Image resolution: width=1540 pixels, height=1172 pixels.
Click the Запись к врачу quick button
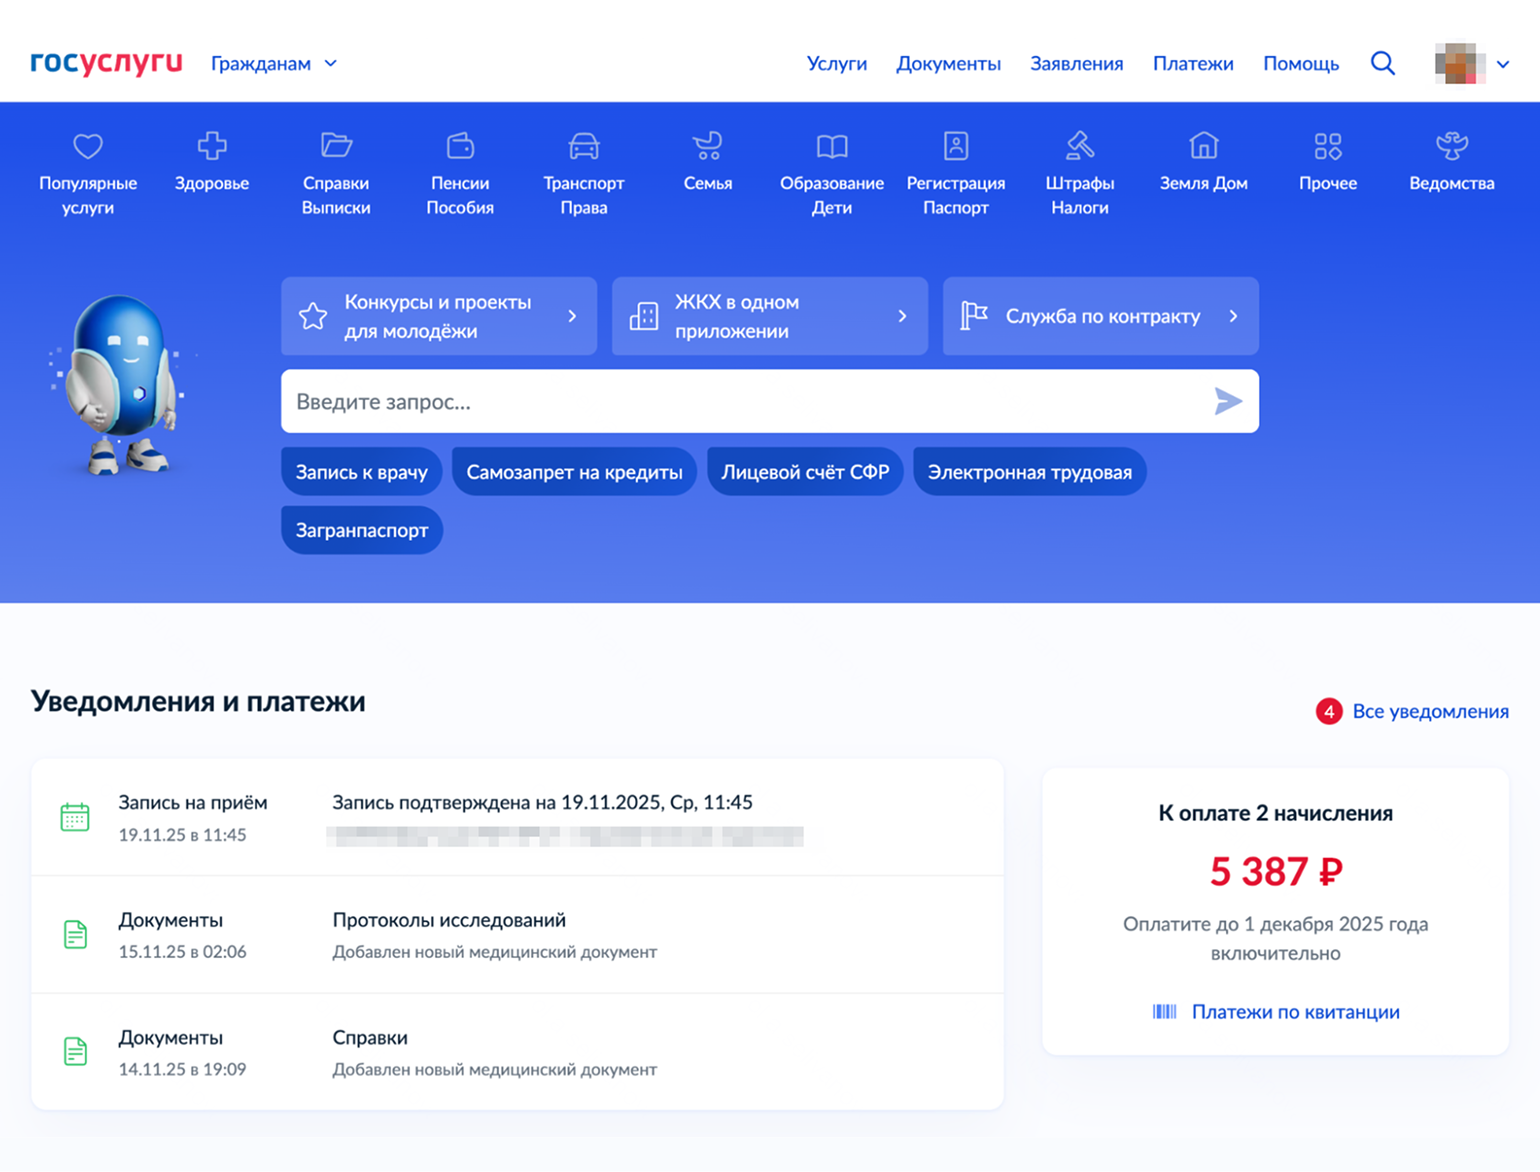pyautogui.click(x=361, y=472)
